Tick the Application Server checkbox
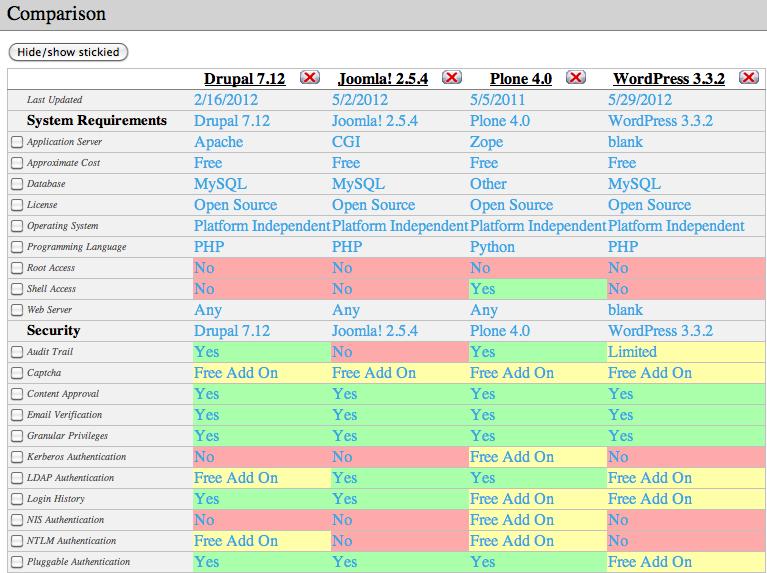The height and width of the screenshot is (573, 767). click(17, 142)
